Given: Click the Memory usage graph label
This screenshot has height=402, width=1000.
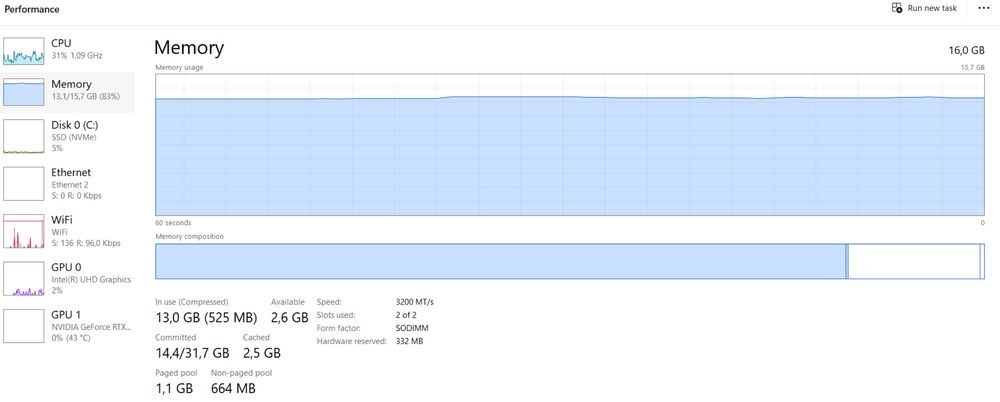Looking at the screenshot, I should point(179,67).
